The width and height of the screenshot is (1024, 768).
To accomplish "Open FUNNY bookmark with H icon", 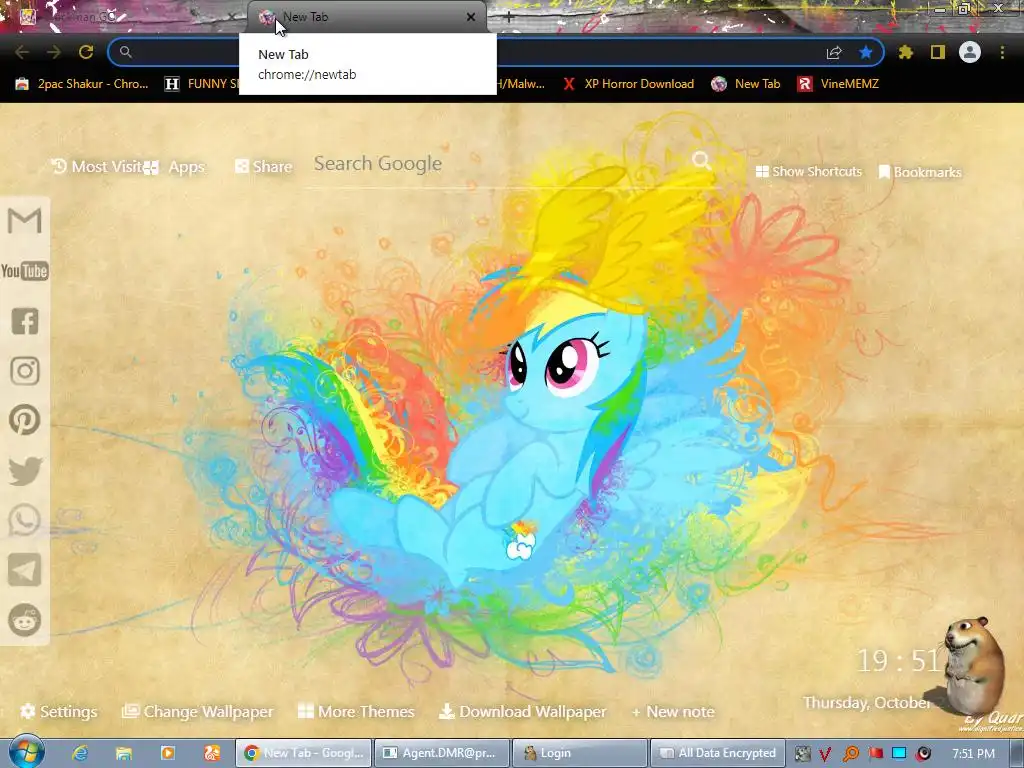I will [201, 84].
